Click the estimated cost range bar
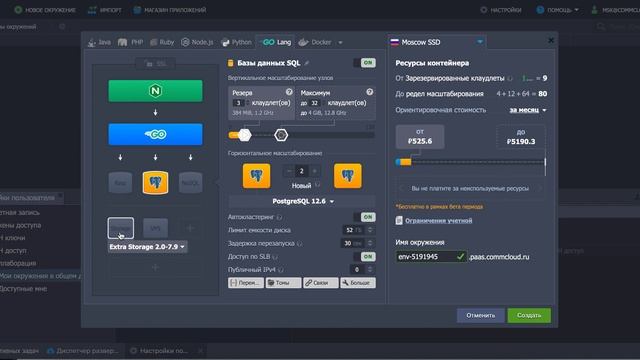 [x=470, y=162]
